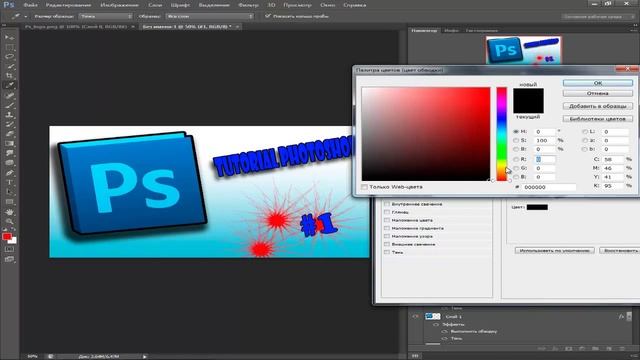Open the tool preset picker arrow
This screenshot has width=640, height=360.
coord(26,17)
